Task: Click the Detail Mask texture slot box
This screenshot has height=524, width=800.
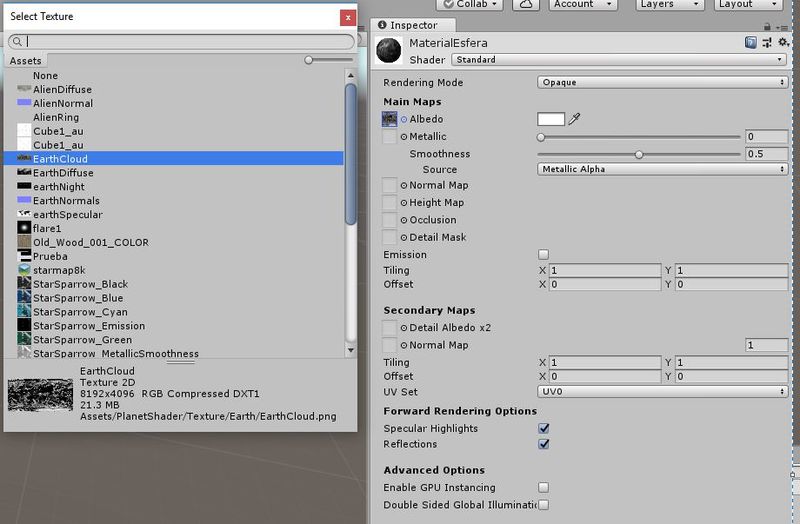Action: point(389,237)
